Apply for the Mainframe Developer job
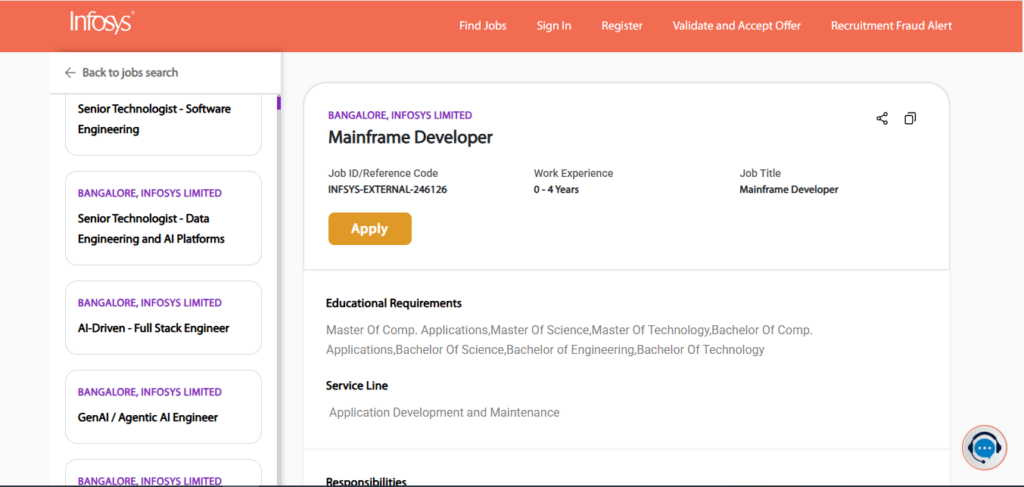The width and height of the screenshot is (1024, 487). (370, 228)
